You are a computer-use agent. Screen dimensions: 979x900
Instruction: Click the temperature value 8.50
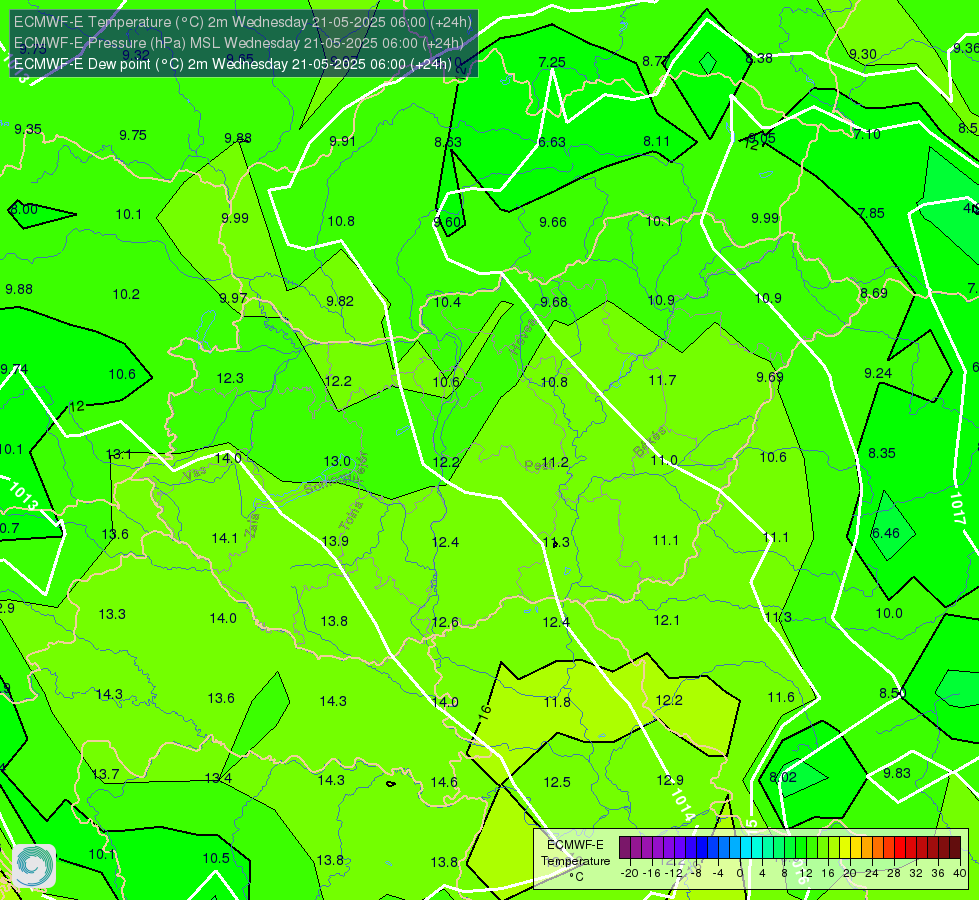pos(893,693)
